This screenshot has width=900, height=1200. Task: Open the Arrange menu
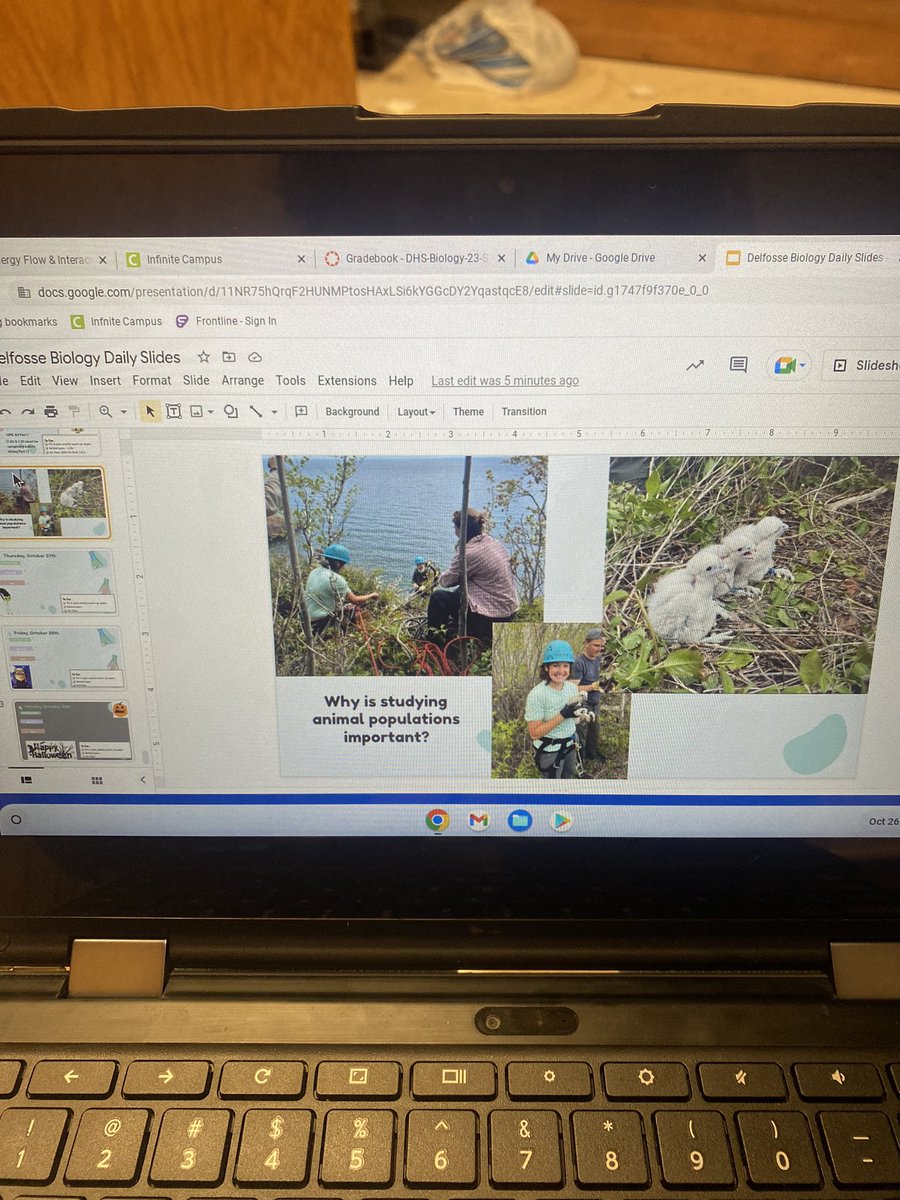243,381
